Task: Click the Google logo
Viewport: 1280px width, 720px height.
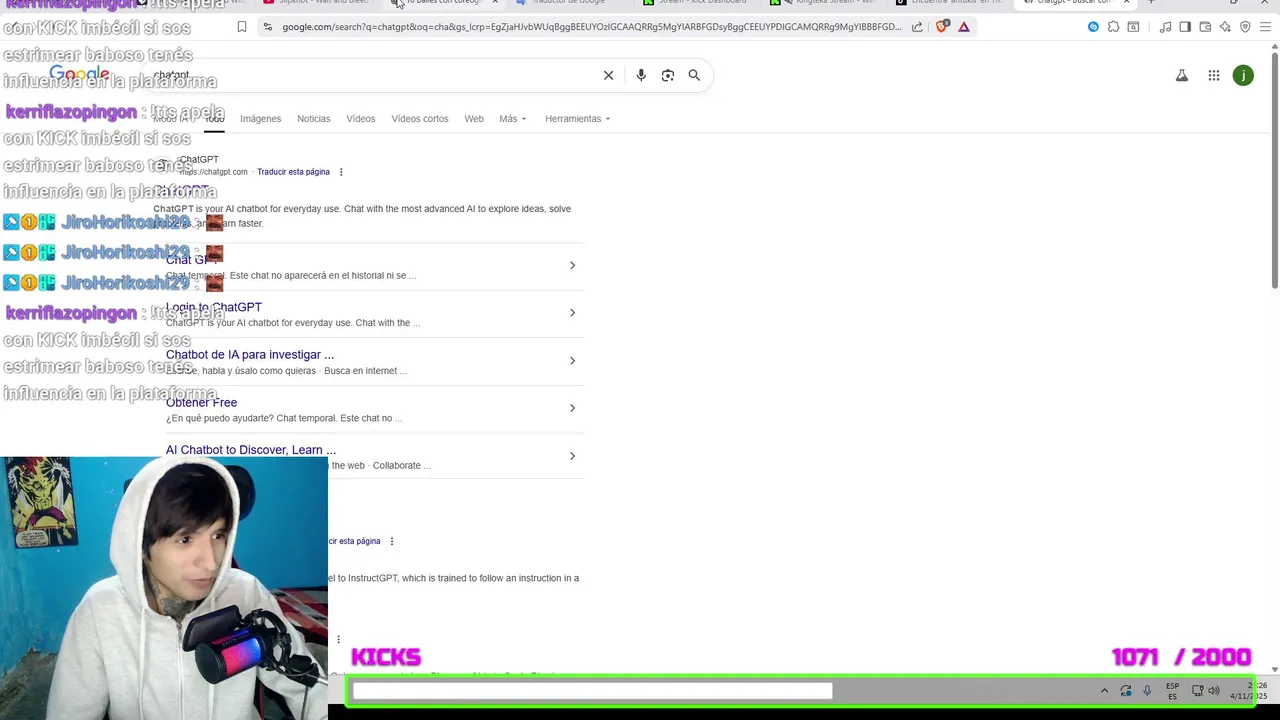Action: pos(79,75)
